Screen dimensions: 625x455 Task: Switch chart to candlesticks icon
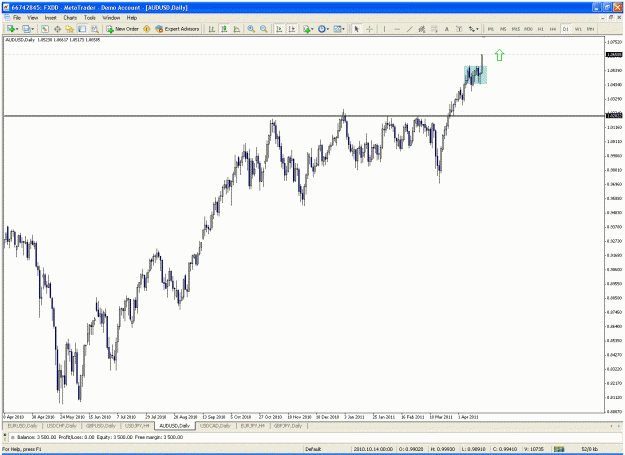(x=224, y=29)
